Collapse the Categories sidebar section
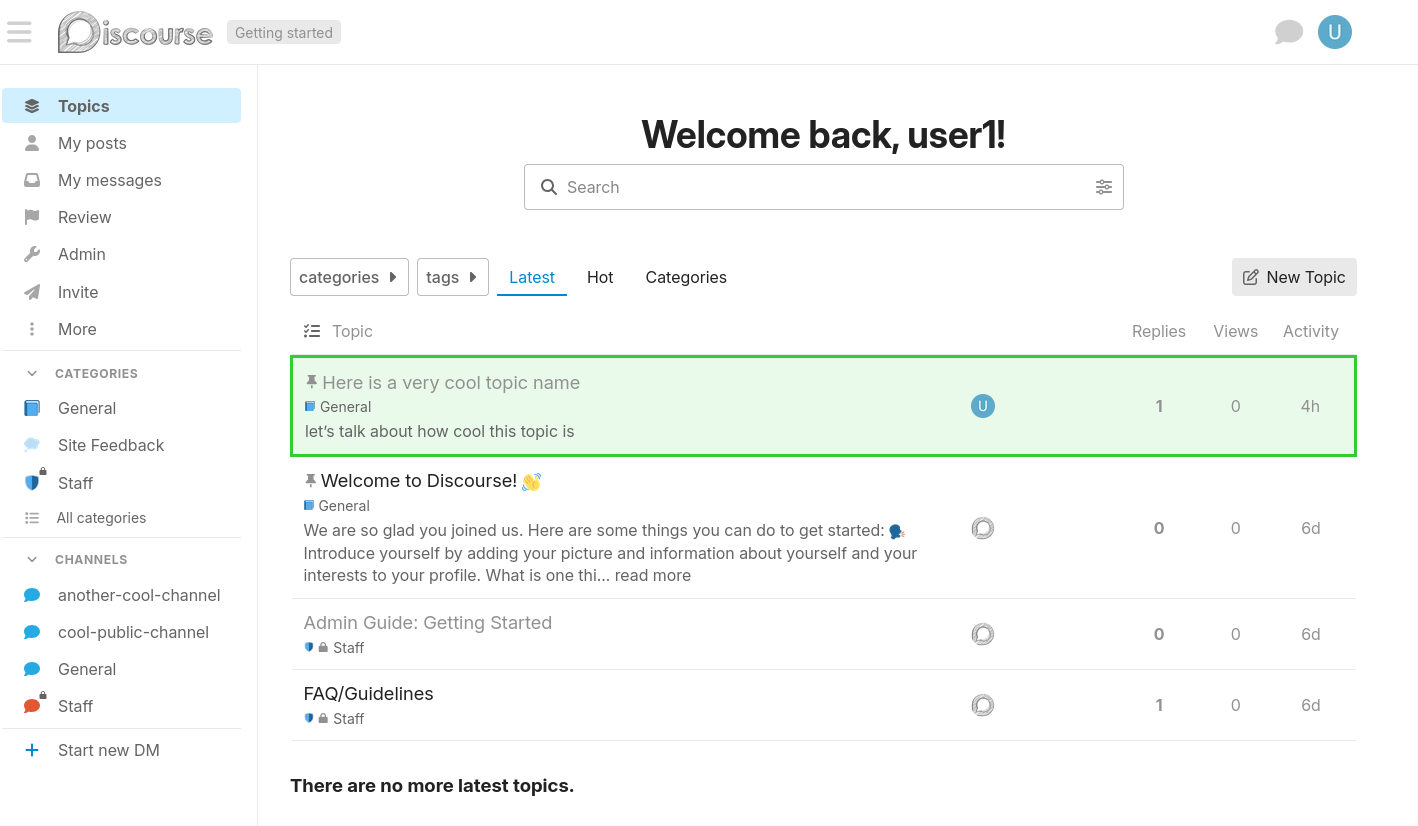1418x826 pixels. pyautogui.click(x=32, y=373)
